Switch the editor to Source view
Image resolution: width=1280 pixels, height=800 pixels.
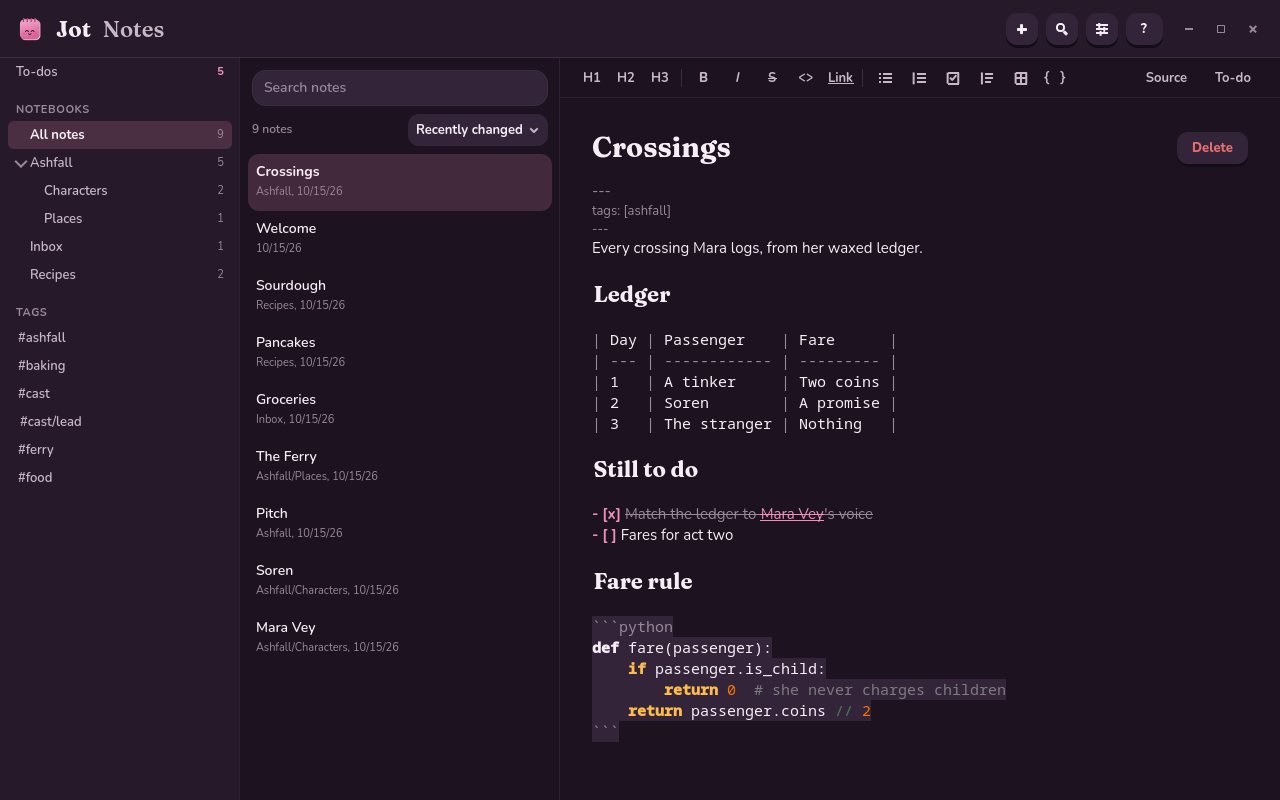tap(1166, 78)
